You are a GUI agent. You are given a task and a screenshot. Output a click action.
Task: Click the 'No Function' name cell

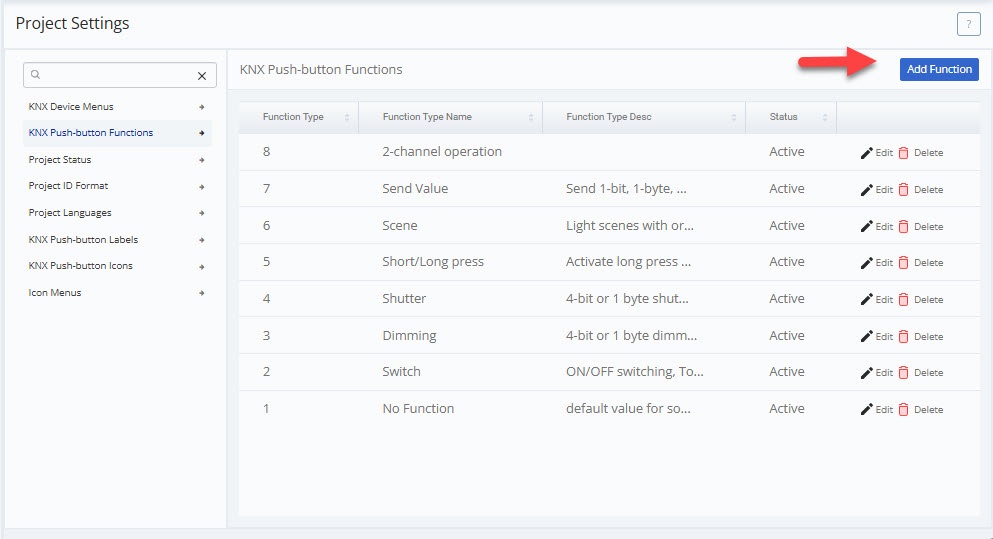click(x=418, y=408)
